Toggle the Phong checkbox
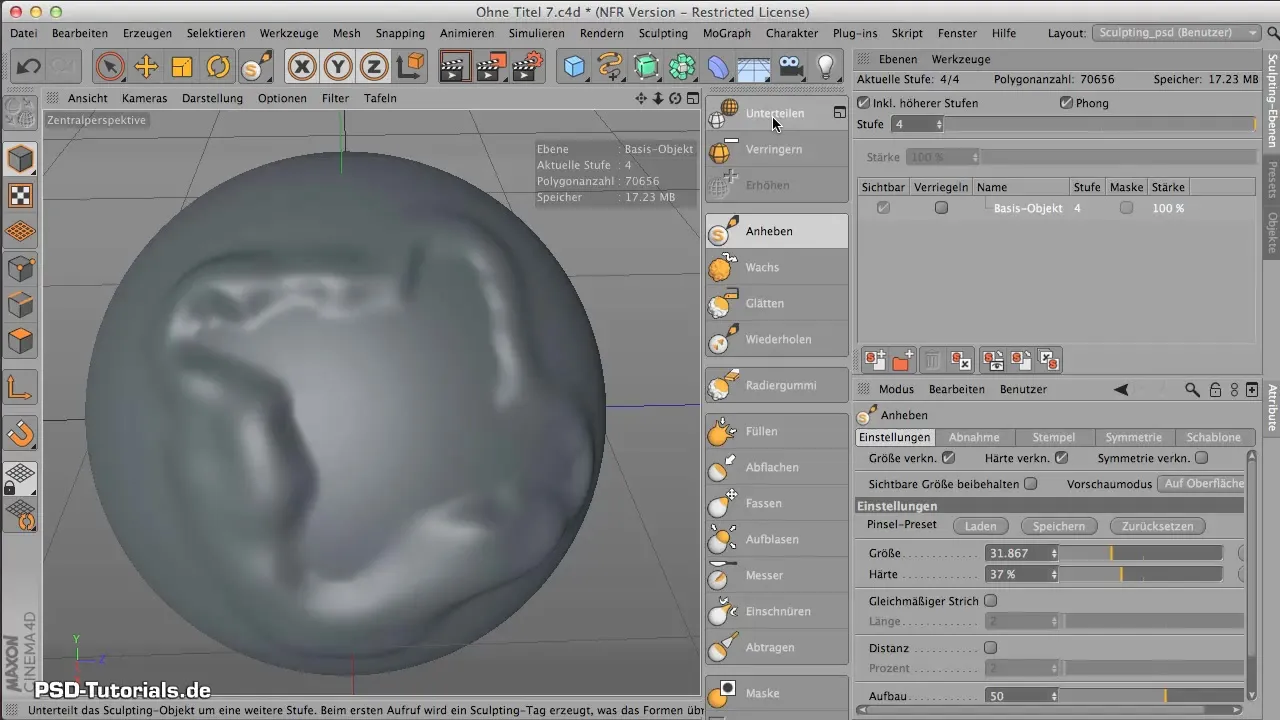Image resolution: width=1280 pixels, height=720 pixels. (x=1066, y=103)
